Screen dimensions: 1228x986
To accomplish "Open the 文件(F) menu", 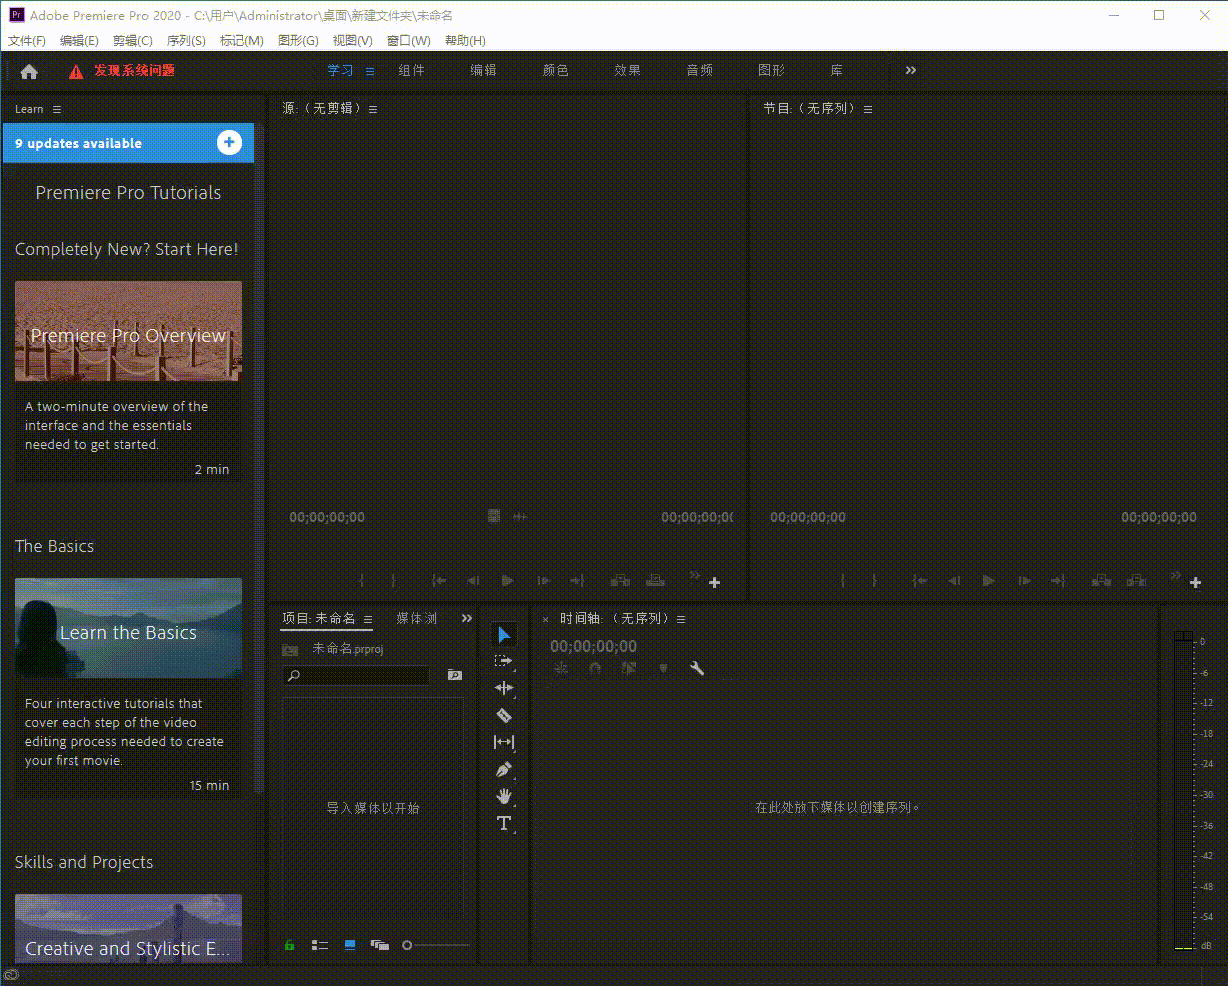I will tap(26, 41).
